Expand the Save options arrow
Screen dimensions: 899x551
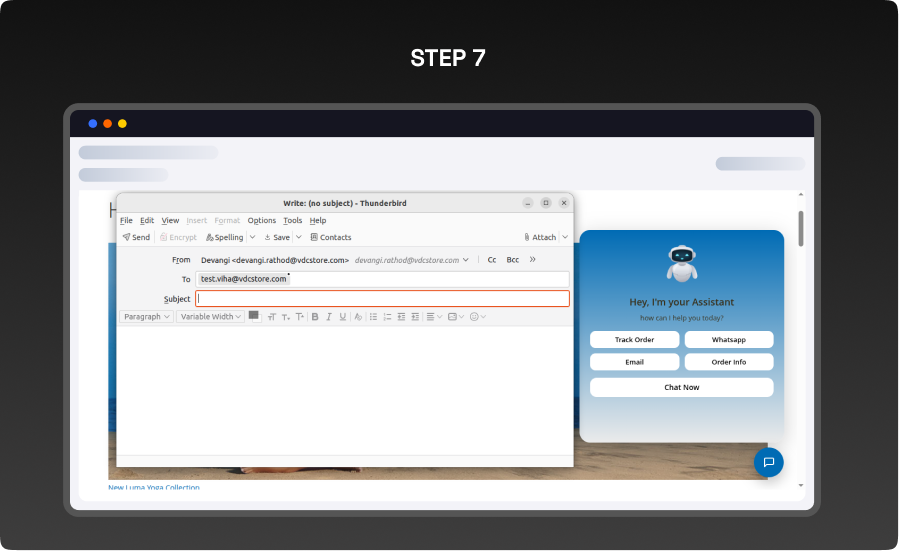[298, 237]
